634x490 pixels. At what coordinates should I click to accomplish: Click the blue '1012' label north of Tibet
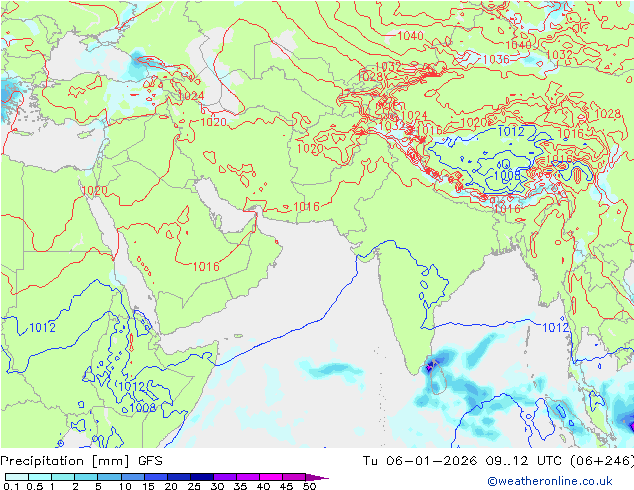511,131
